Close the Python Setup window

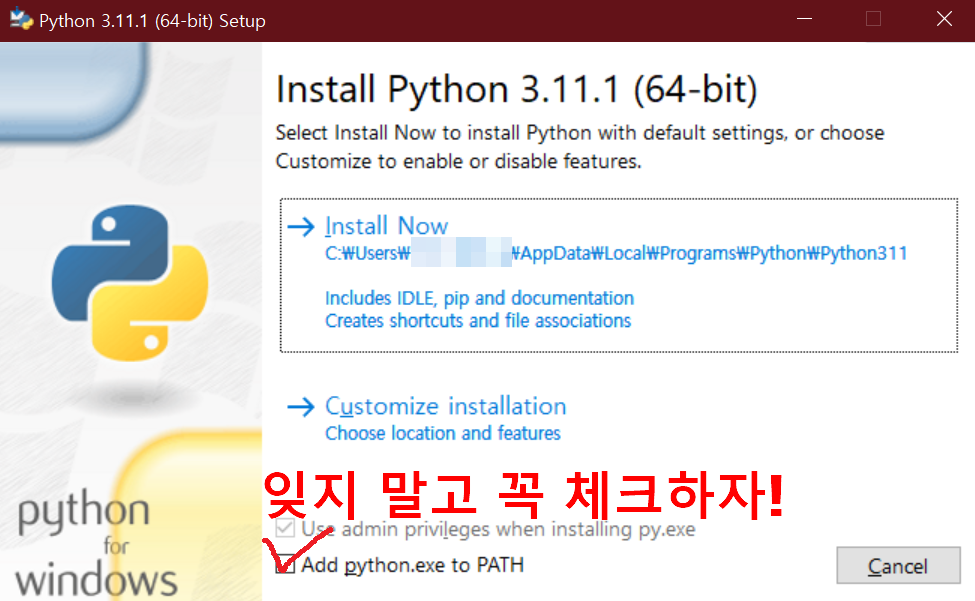pyautogui.click(x=944, y=19)
